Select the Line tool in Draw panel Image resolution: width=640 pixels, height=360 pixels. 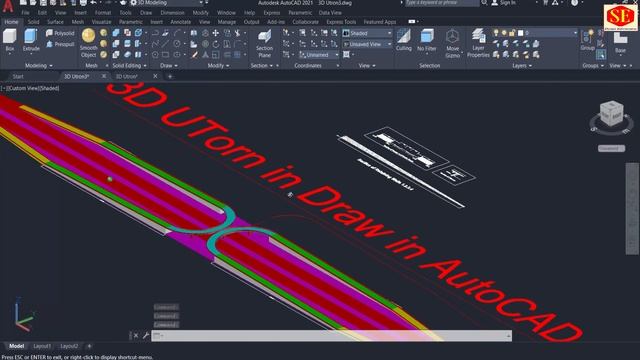[x=165, y=44]
